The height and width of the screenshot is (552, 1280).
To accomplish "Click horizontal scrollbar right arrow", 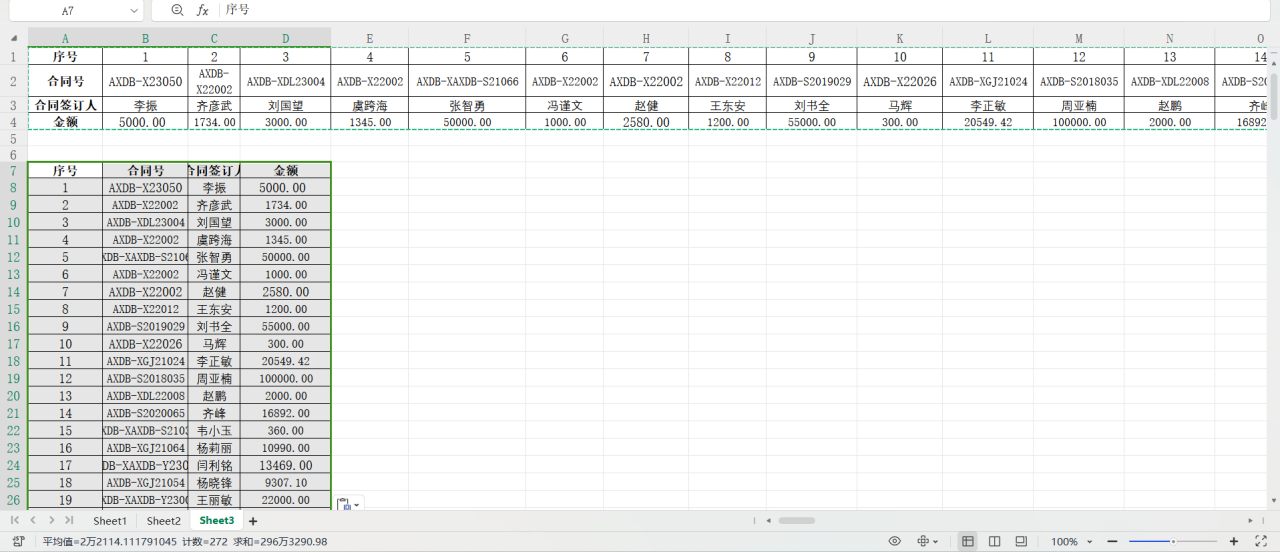I will point(1250,521).
